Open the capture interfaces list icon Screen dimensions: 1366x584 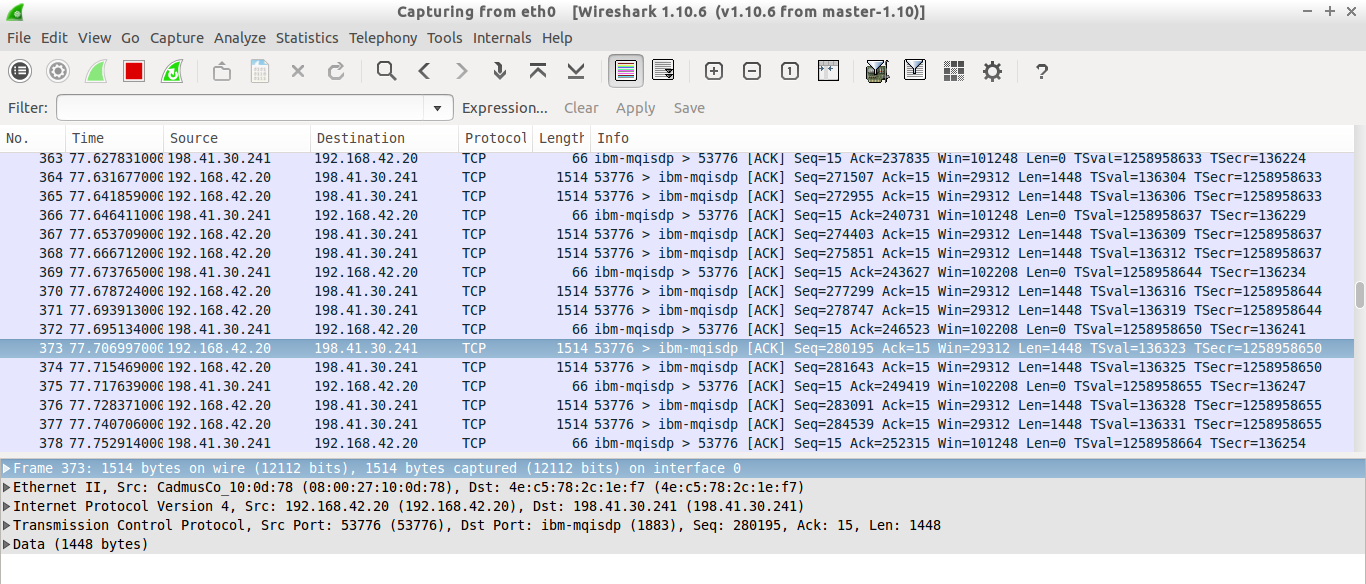click(20, 71)
